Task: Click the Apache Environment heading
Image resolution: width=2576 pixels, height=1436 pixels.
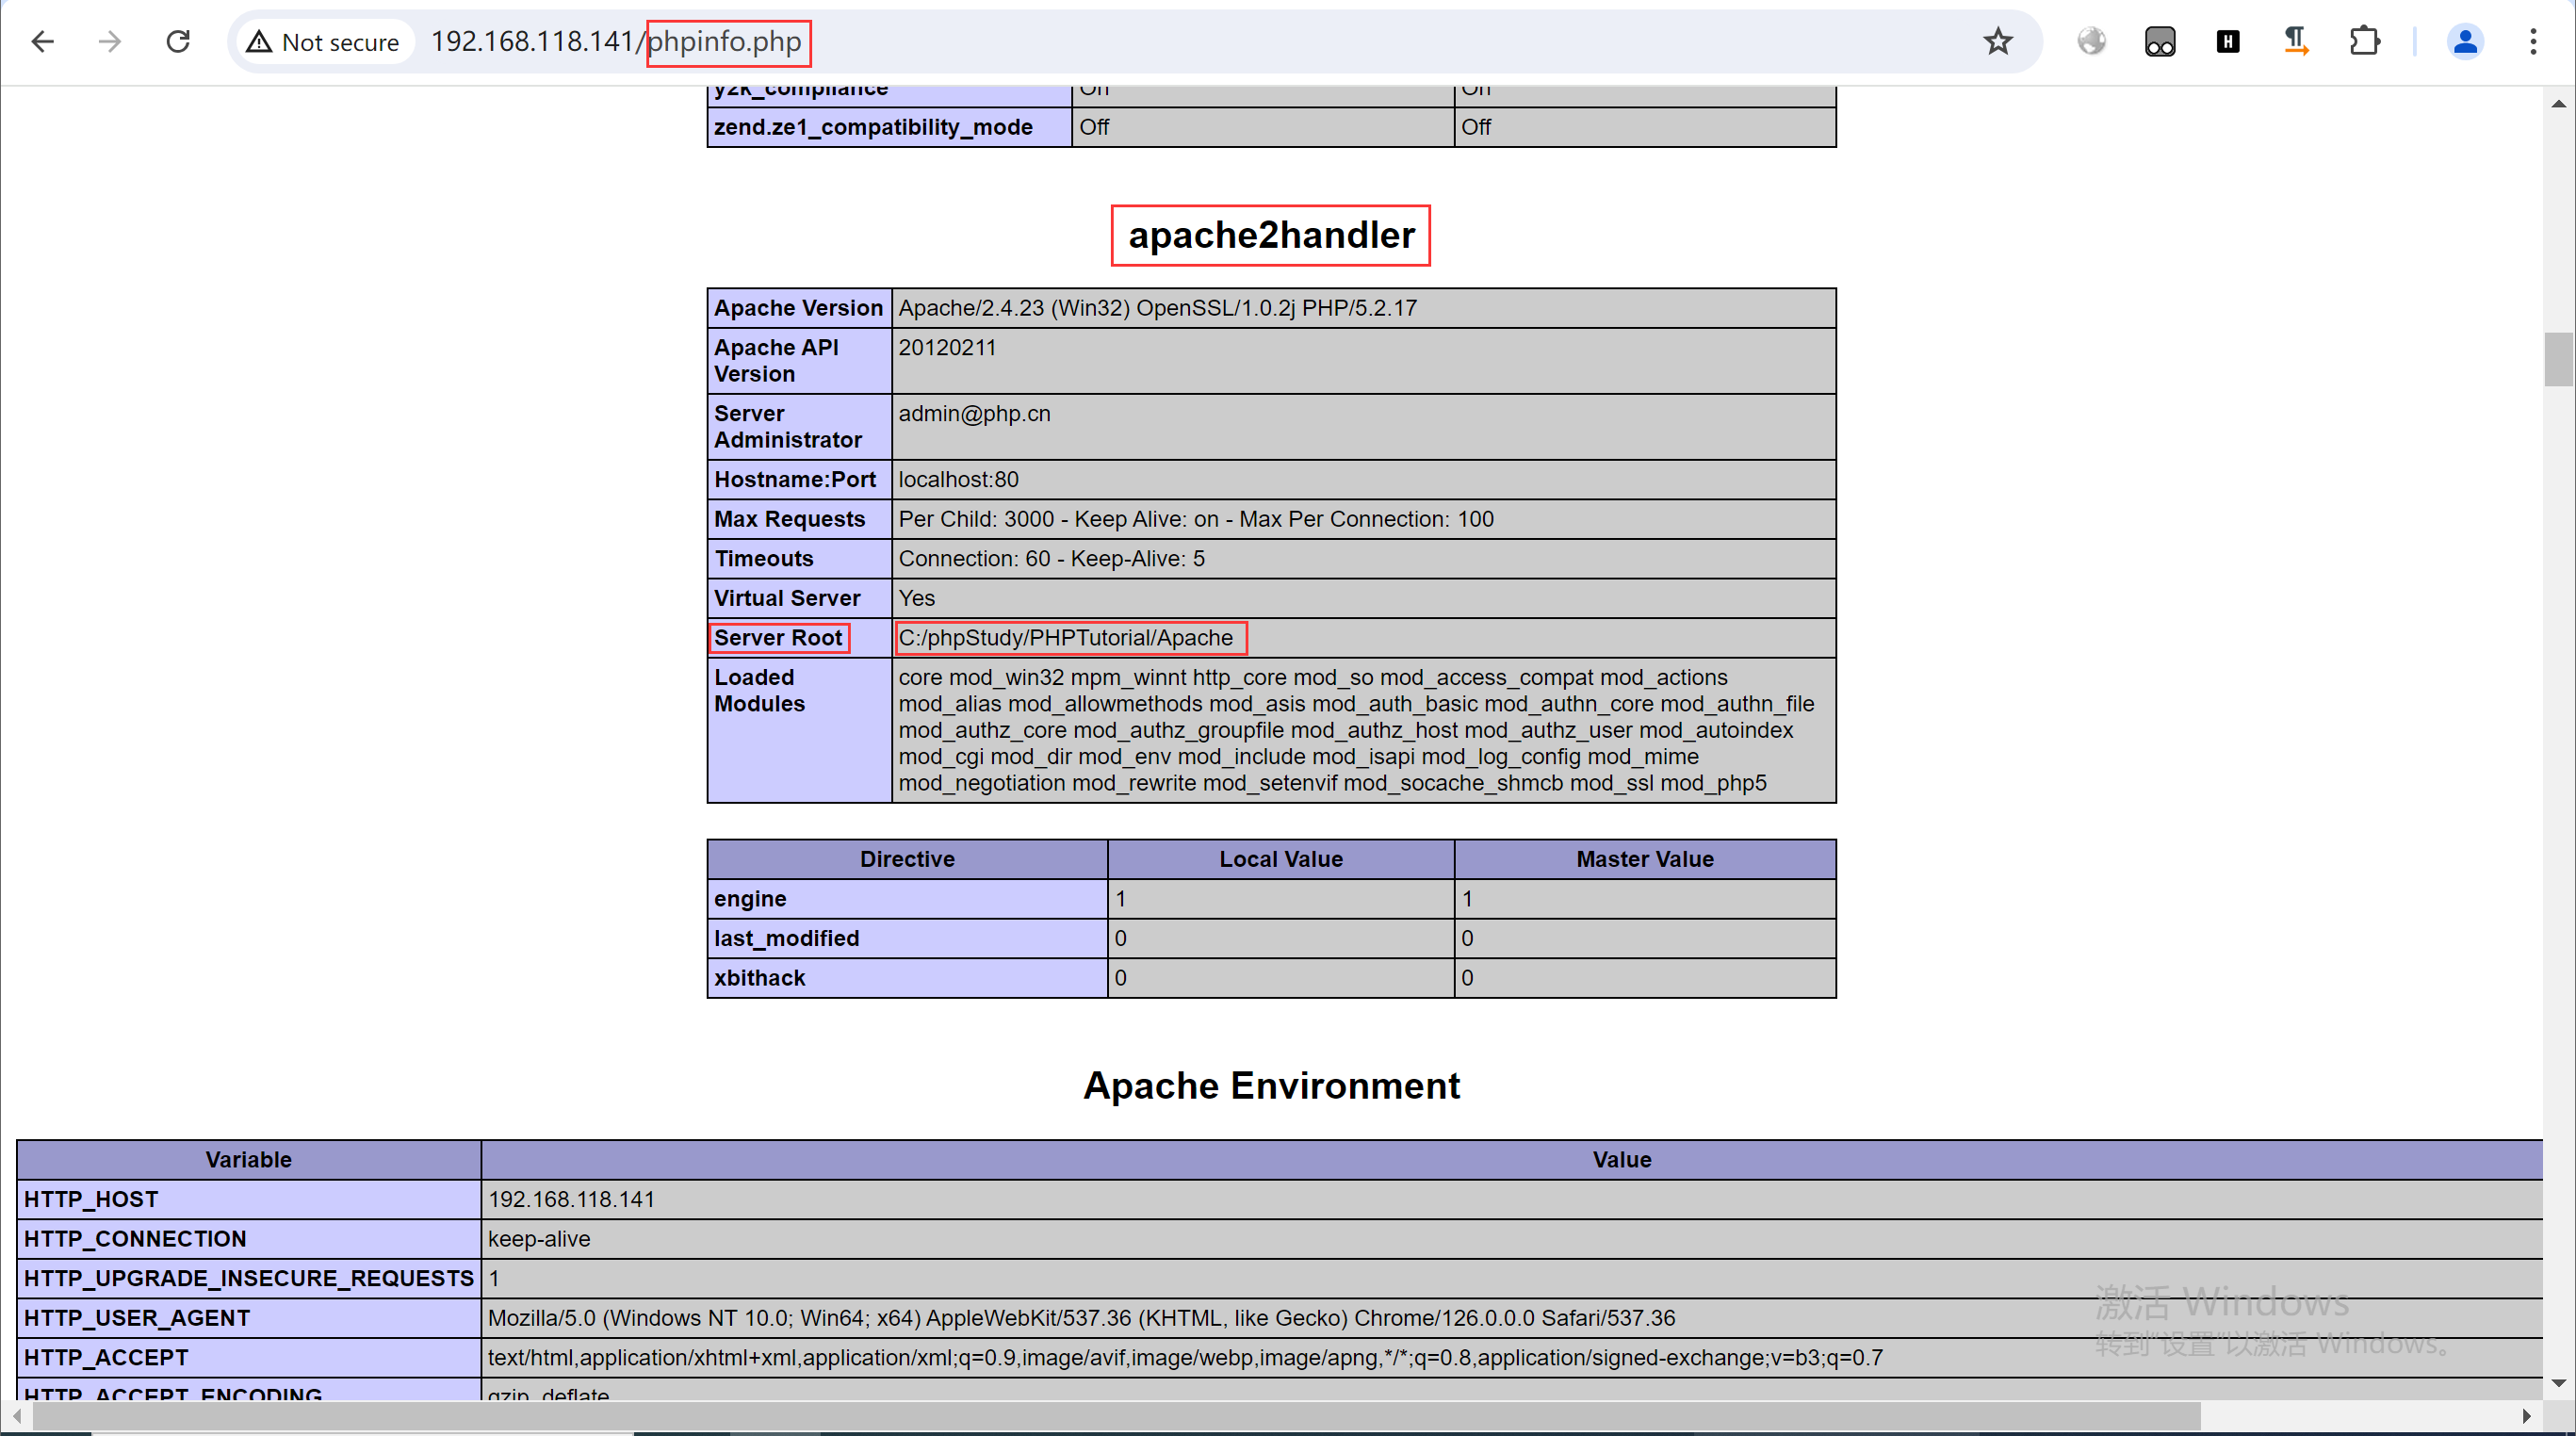Action: [x=1271, y=1086]
